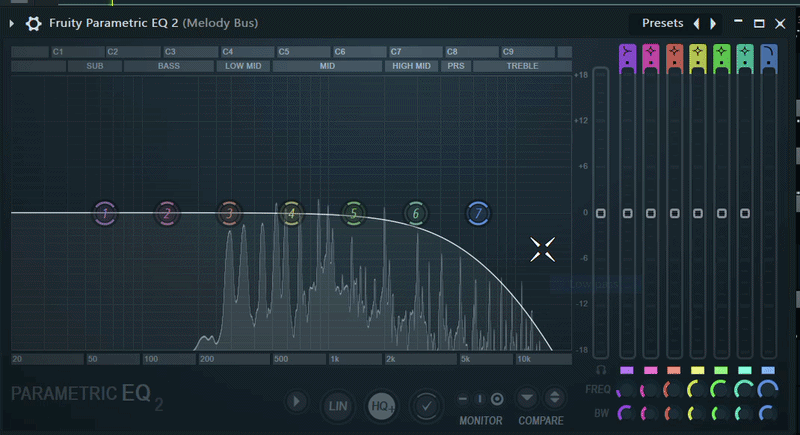Select band 3 node on EQ graph

coord(229,213)
